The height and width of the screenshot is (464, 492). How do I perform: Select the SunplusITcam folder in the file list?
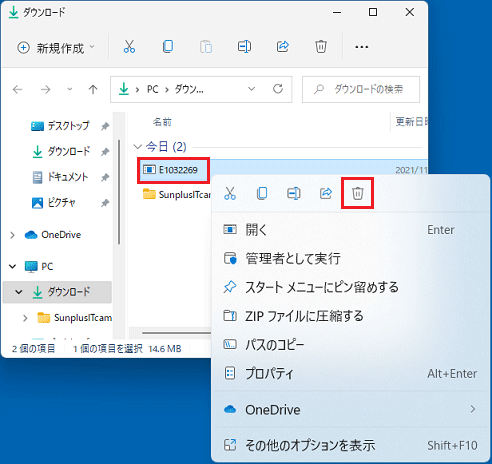click(177, 195)
